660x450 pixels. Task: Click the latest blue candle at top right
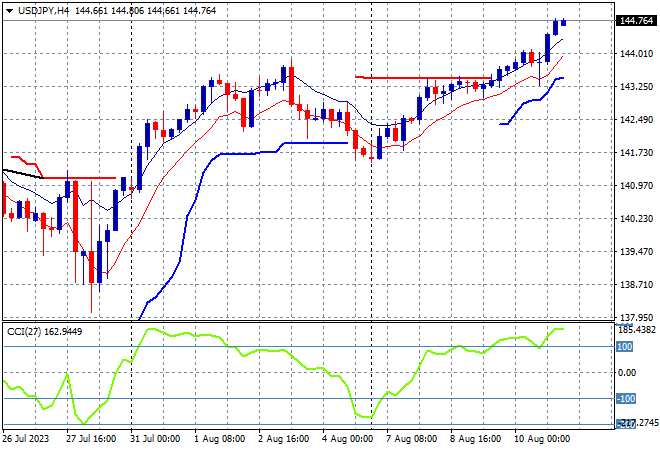564,22
